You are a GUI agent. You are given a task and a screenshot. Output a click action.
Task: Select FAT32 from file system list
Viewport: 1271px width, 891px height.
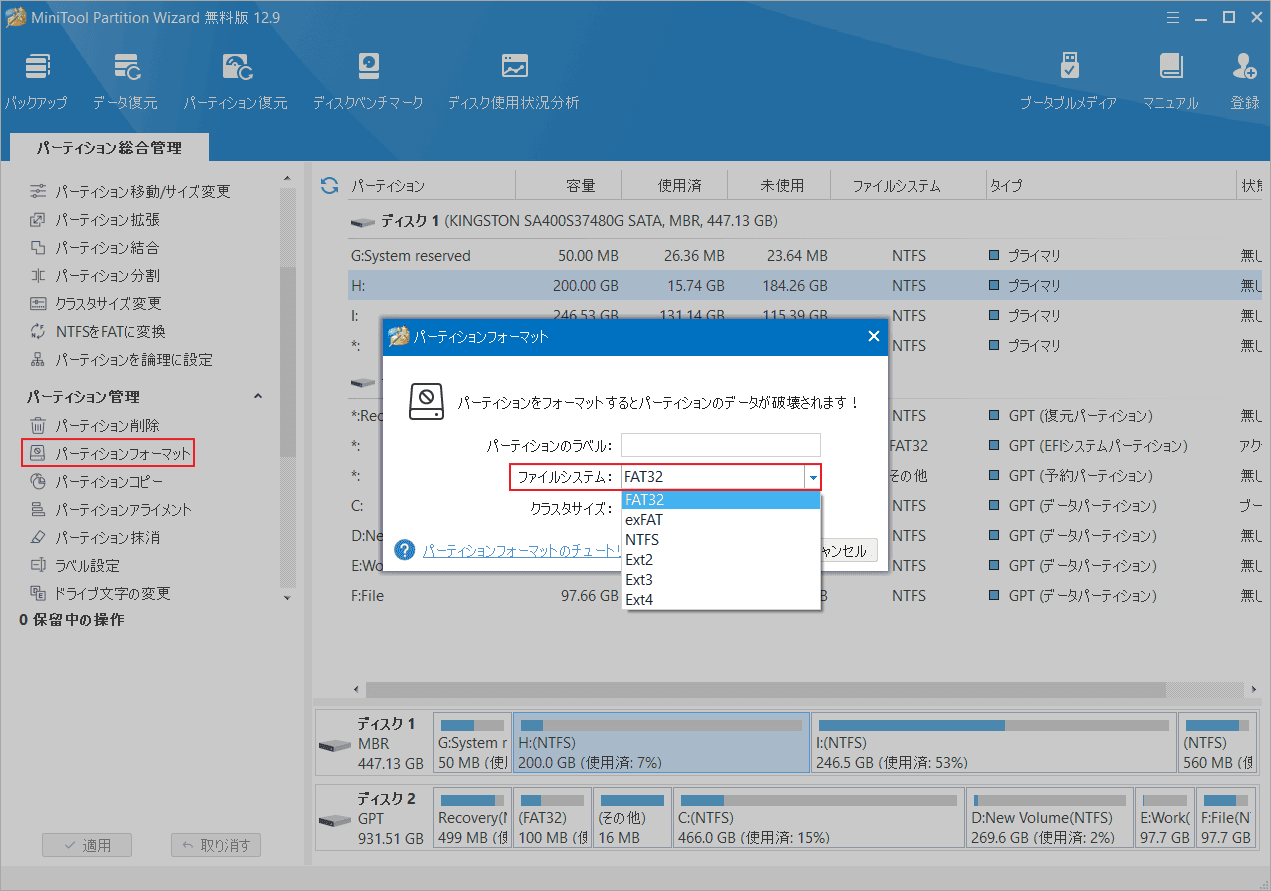pos(721,500)
